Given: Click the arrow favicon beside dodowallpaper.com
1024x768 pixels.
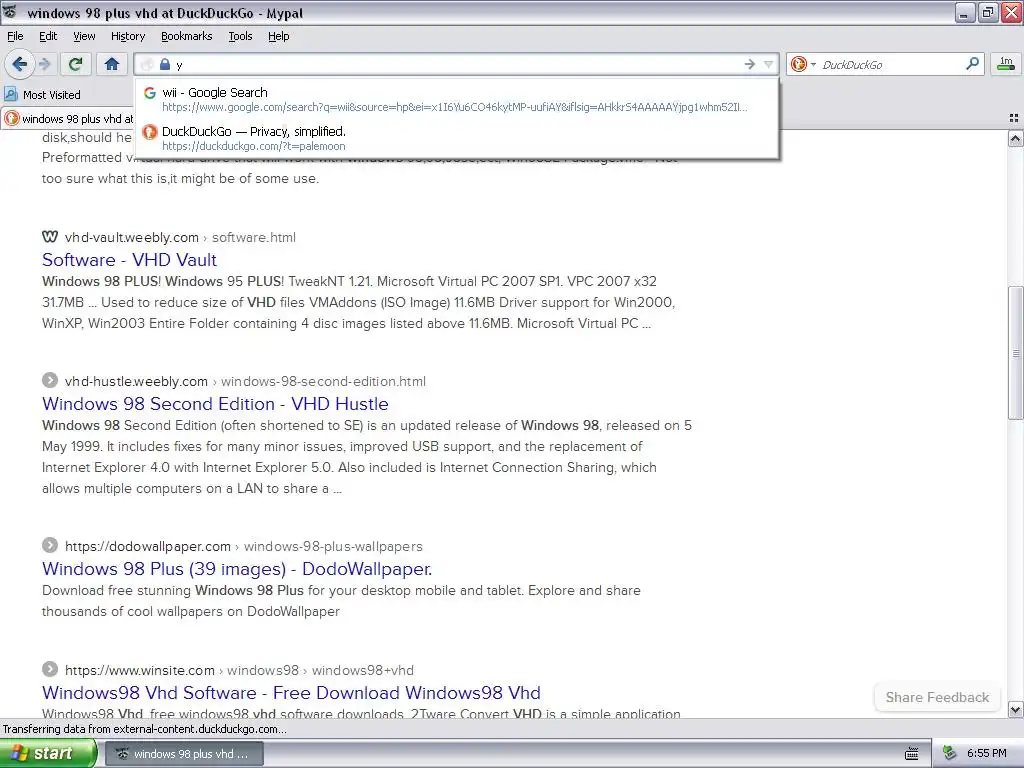Looking at the screenshot, I should click(x=50, y=545).
